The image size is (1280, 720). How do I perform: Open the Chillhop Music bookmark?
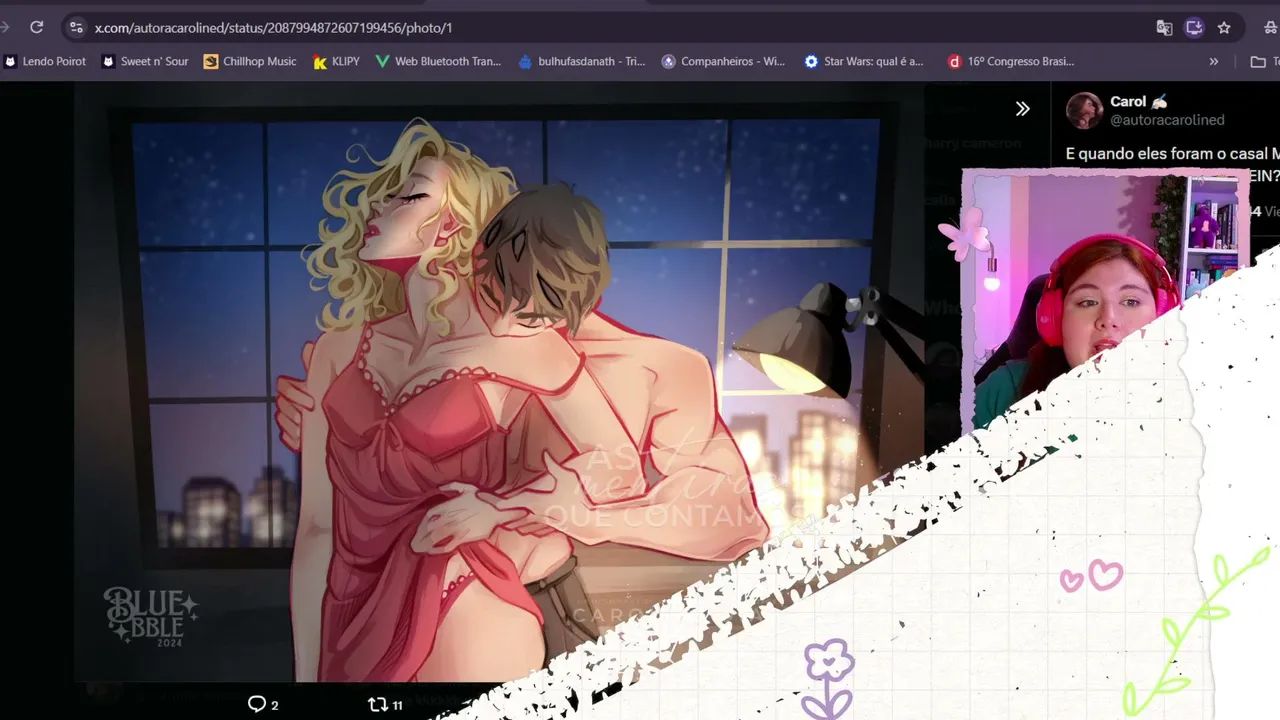[250, 61]
